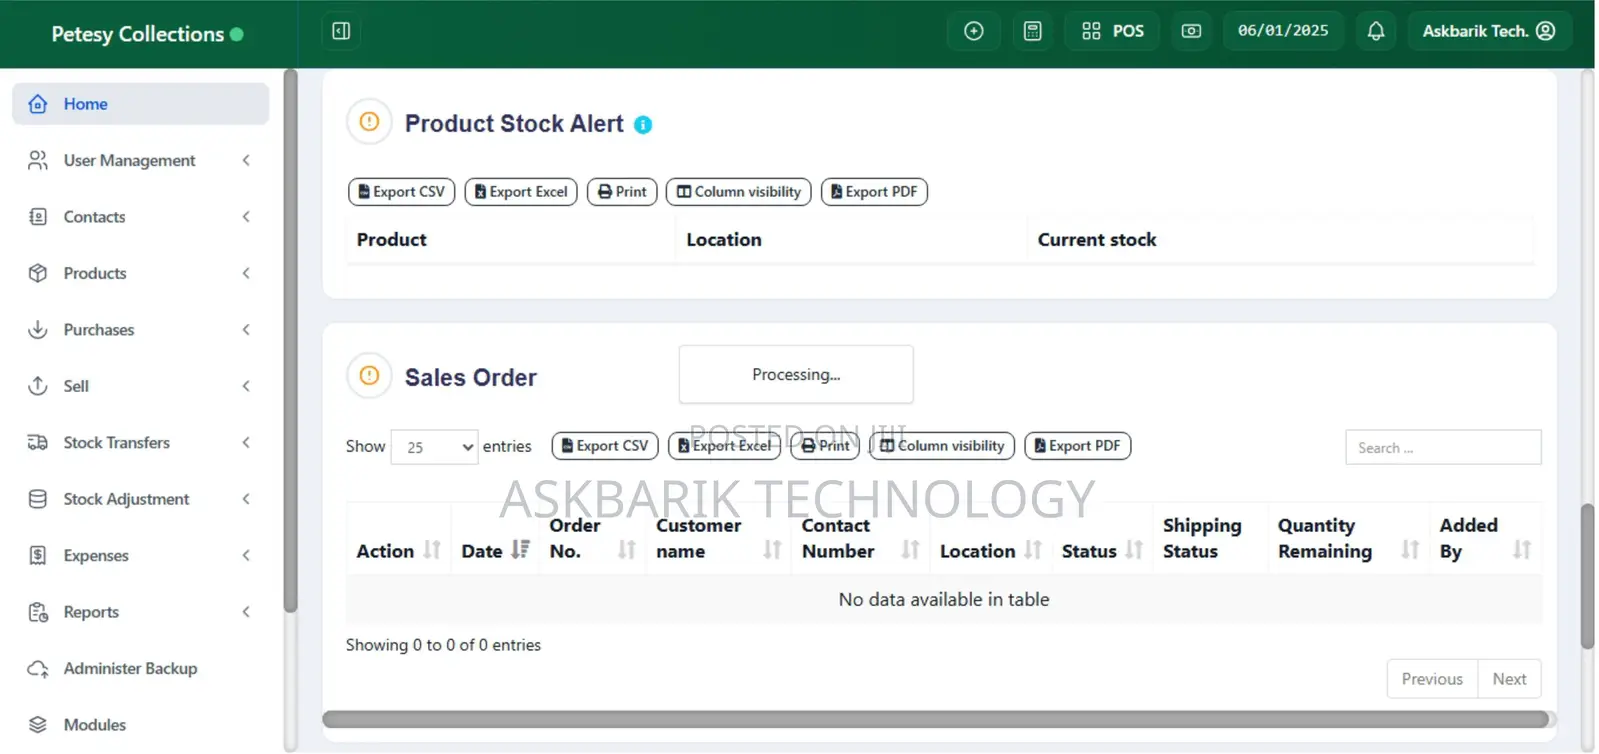
Task: Click Export CSV in Sales Order
Action: coord(605,446)
